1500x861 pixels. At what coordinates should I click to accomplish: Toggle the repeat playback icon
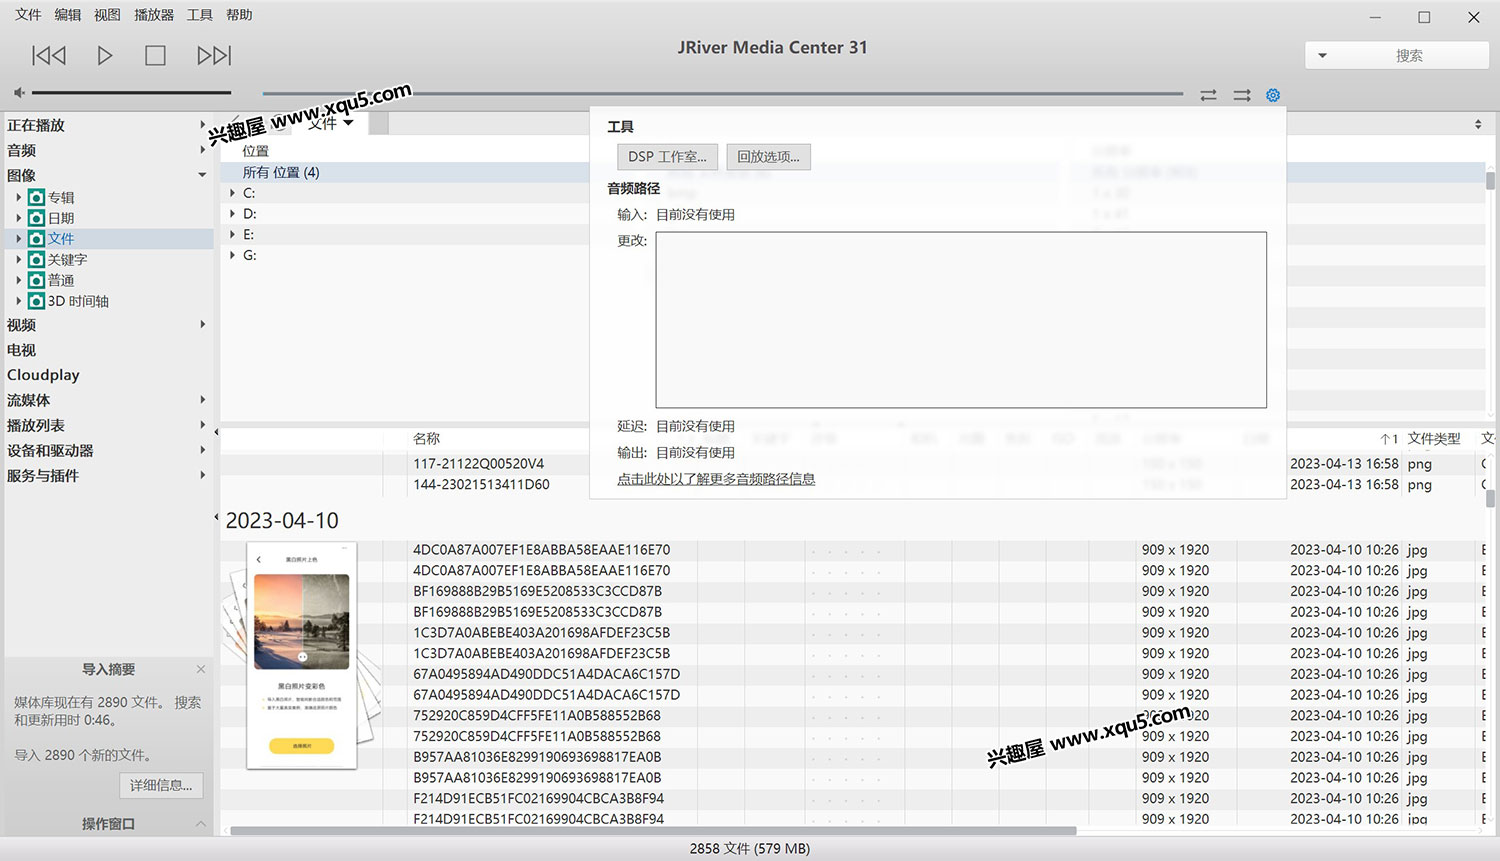pyautogui.click(x=1208, y=95)
